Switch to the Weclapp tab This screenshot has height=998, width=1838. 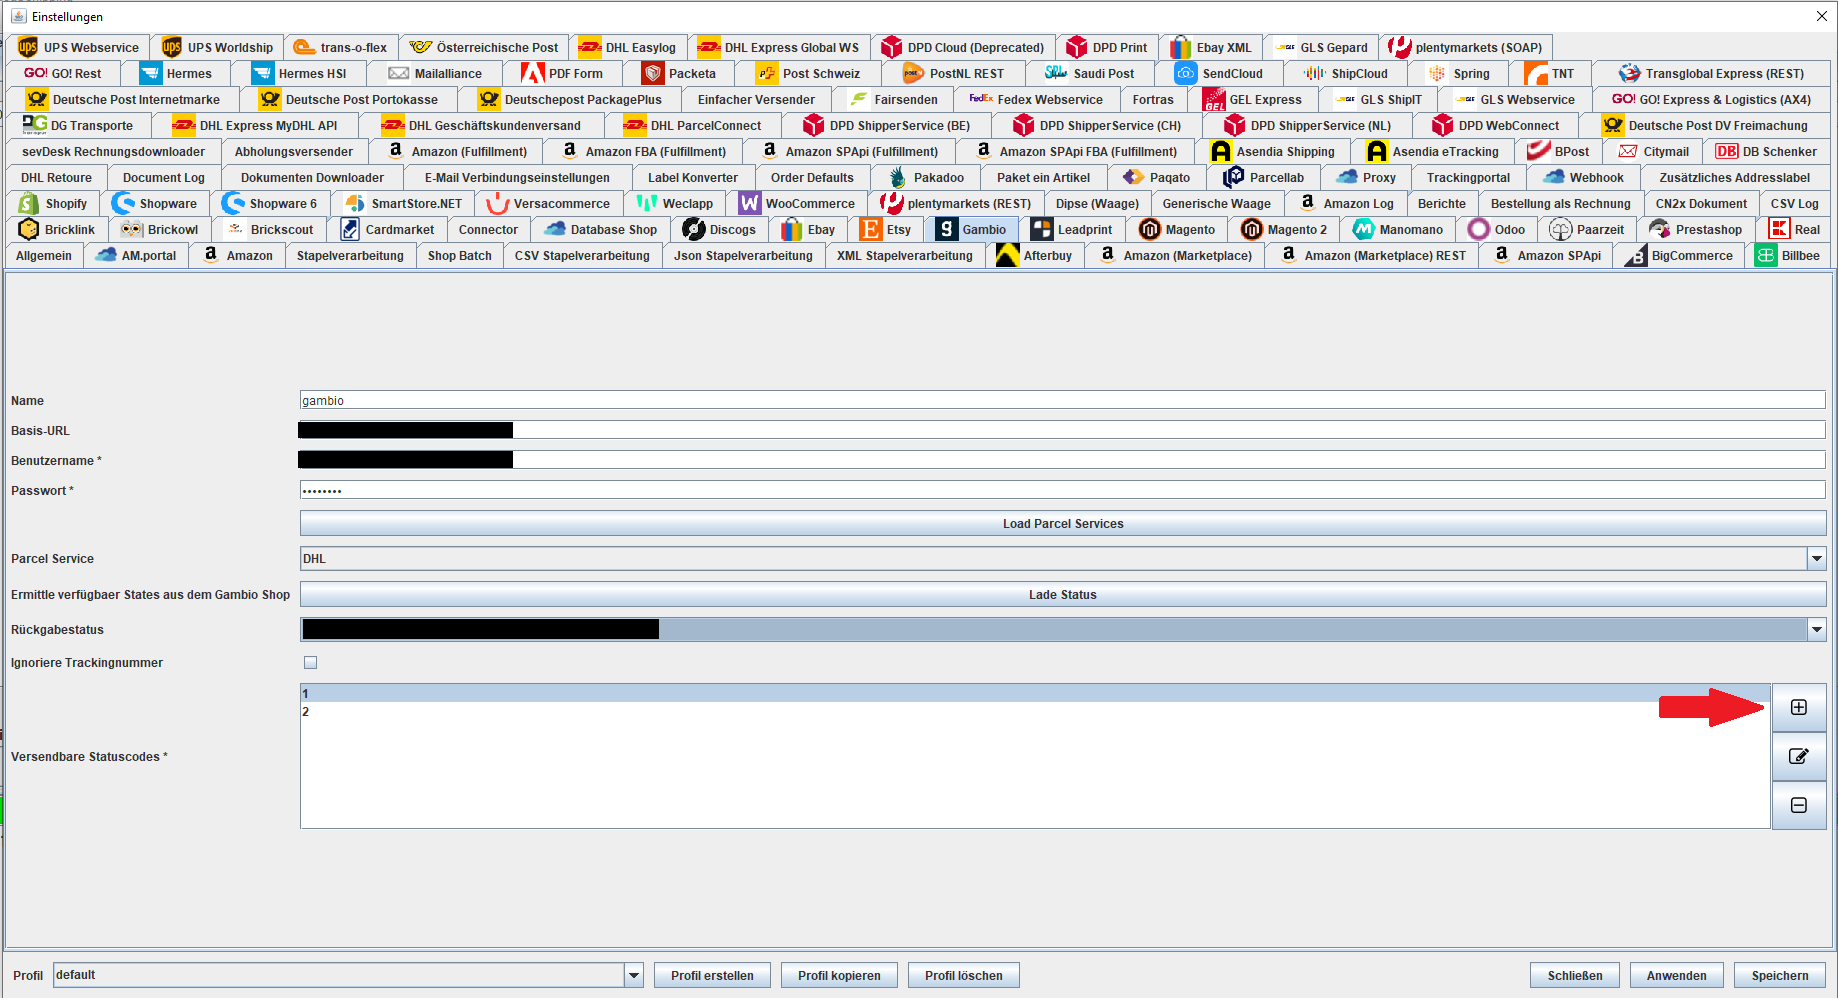[675, 203]
